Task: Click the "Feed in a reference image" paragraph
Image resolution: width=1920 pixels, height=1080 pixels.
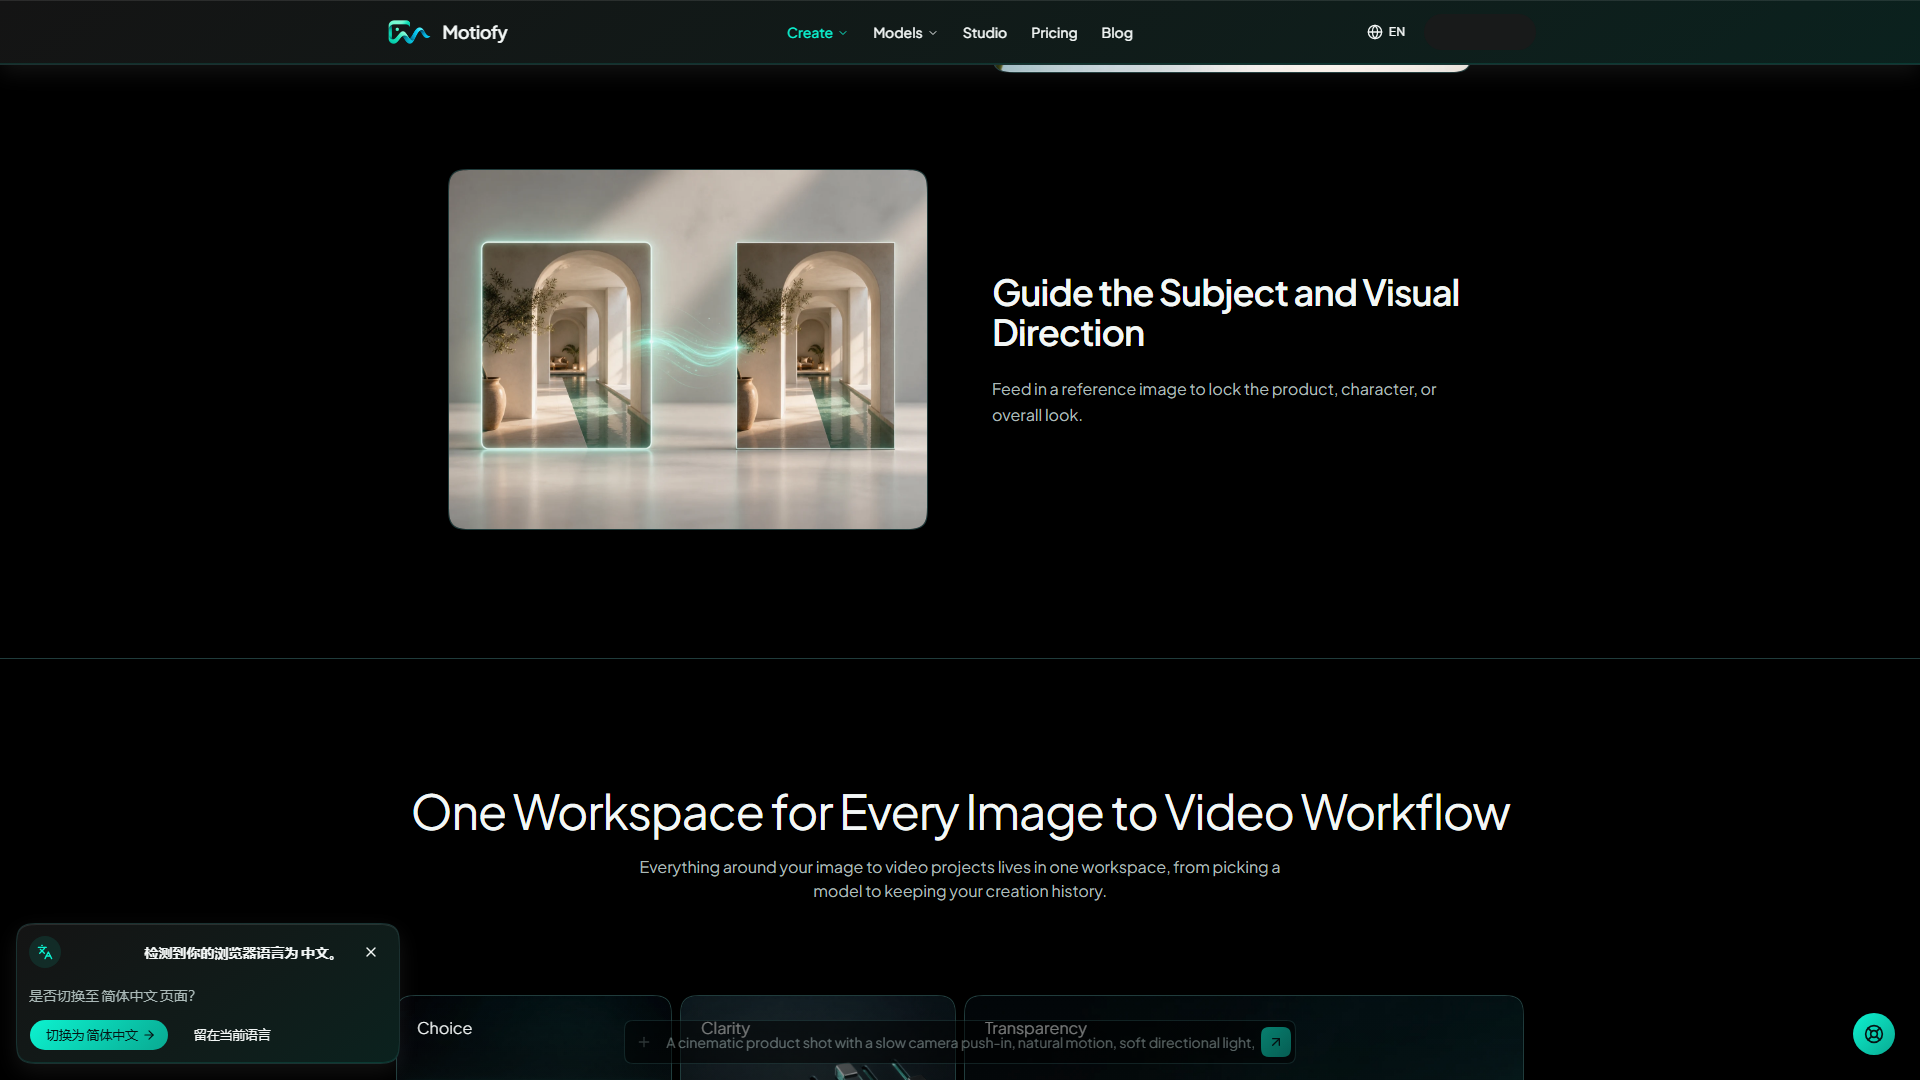Action: [x=1214, y=402]
